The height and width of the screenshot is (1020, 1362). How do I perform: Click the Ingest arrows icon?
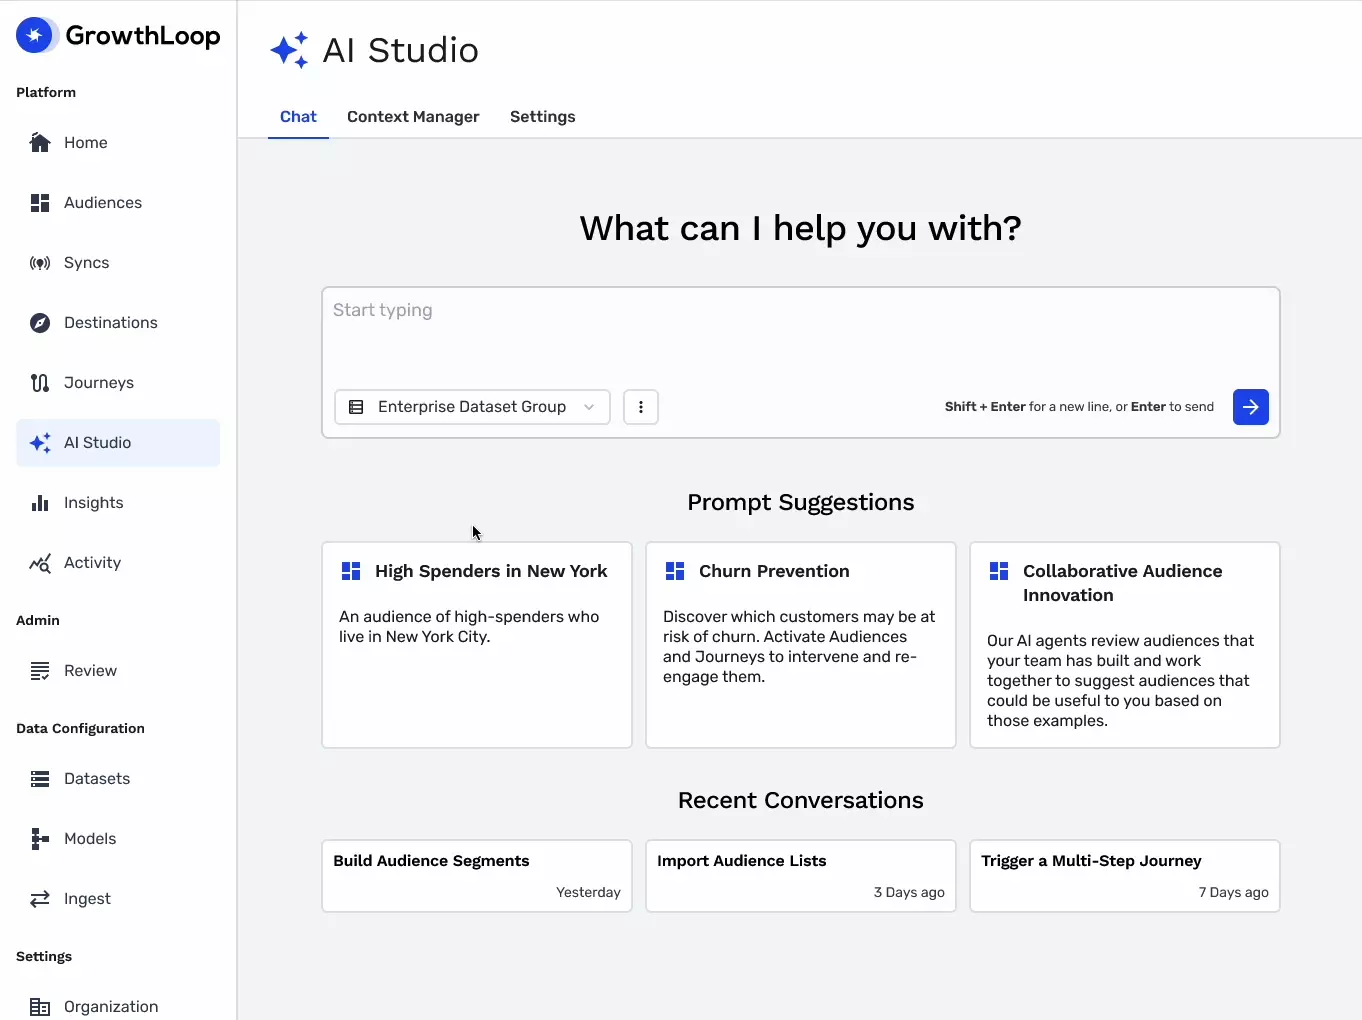[40, 899]
